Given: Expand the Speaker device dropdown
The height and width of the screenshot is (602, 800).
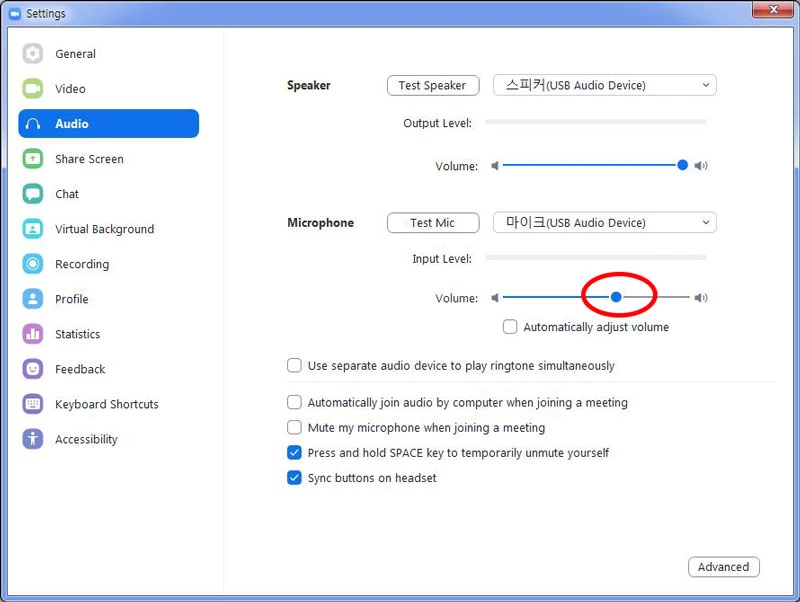Looking at the screenshot, I should (604, 86).
